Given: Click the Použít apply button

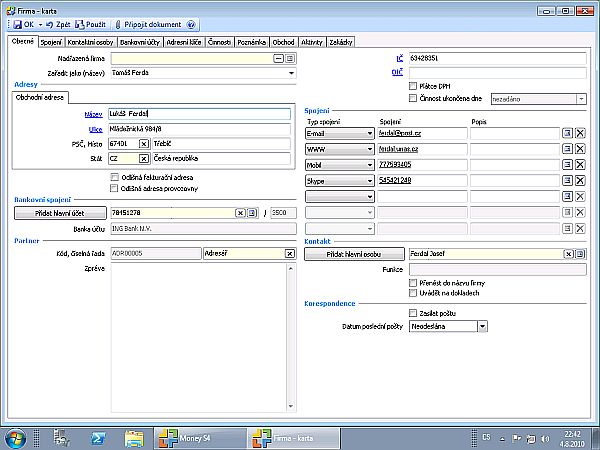Looking at the screenshot, I should coord(90,24).
